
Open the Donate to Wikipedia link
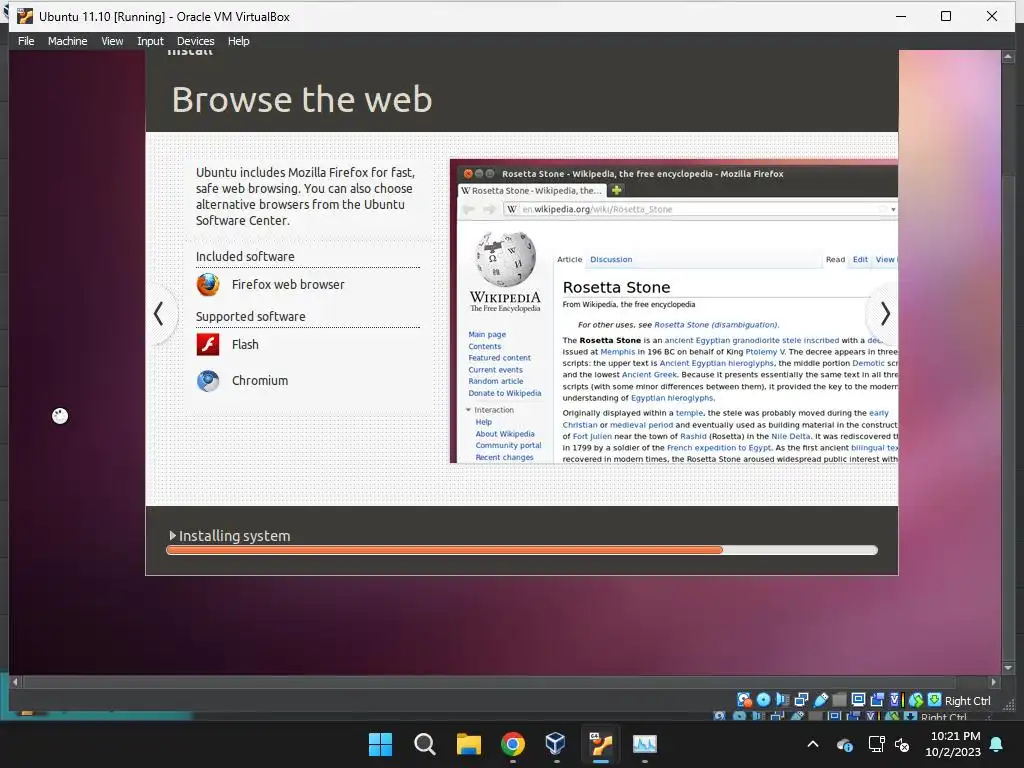coord(505,393)
